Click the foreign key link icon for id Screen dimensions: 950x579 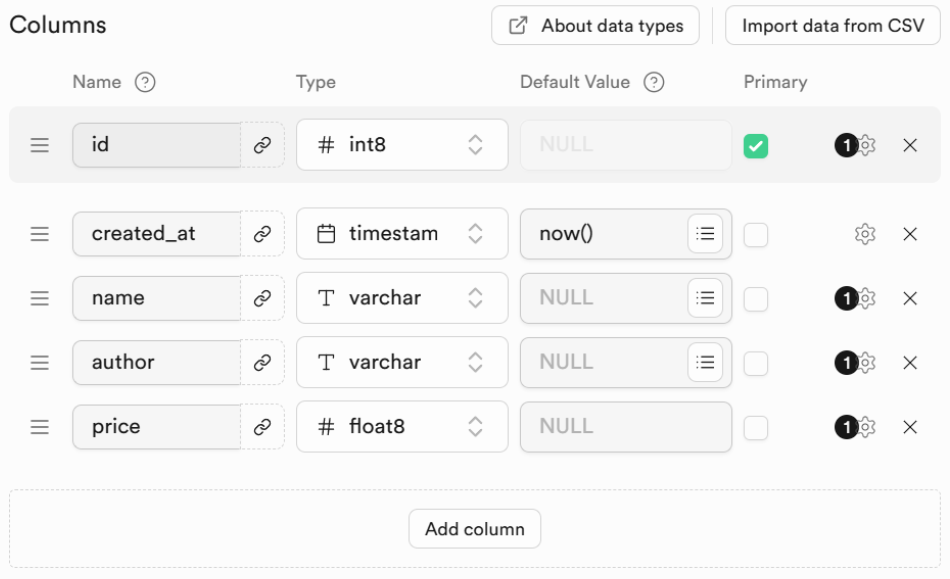[262, 145]
